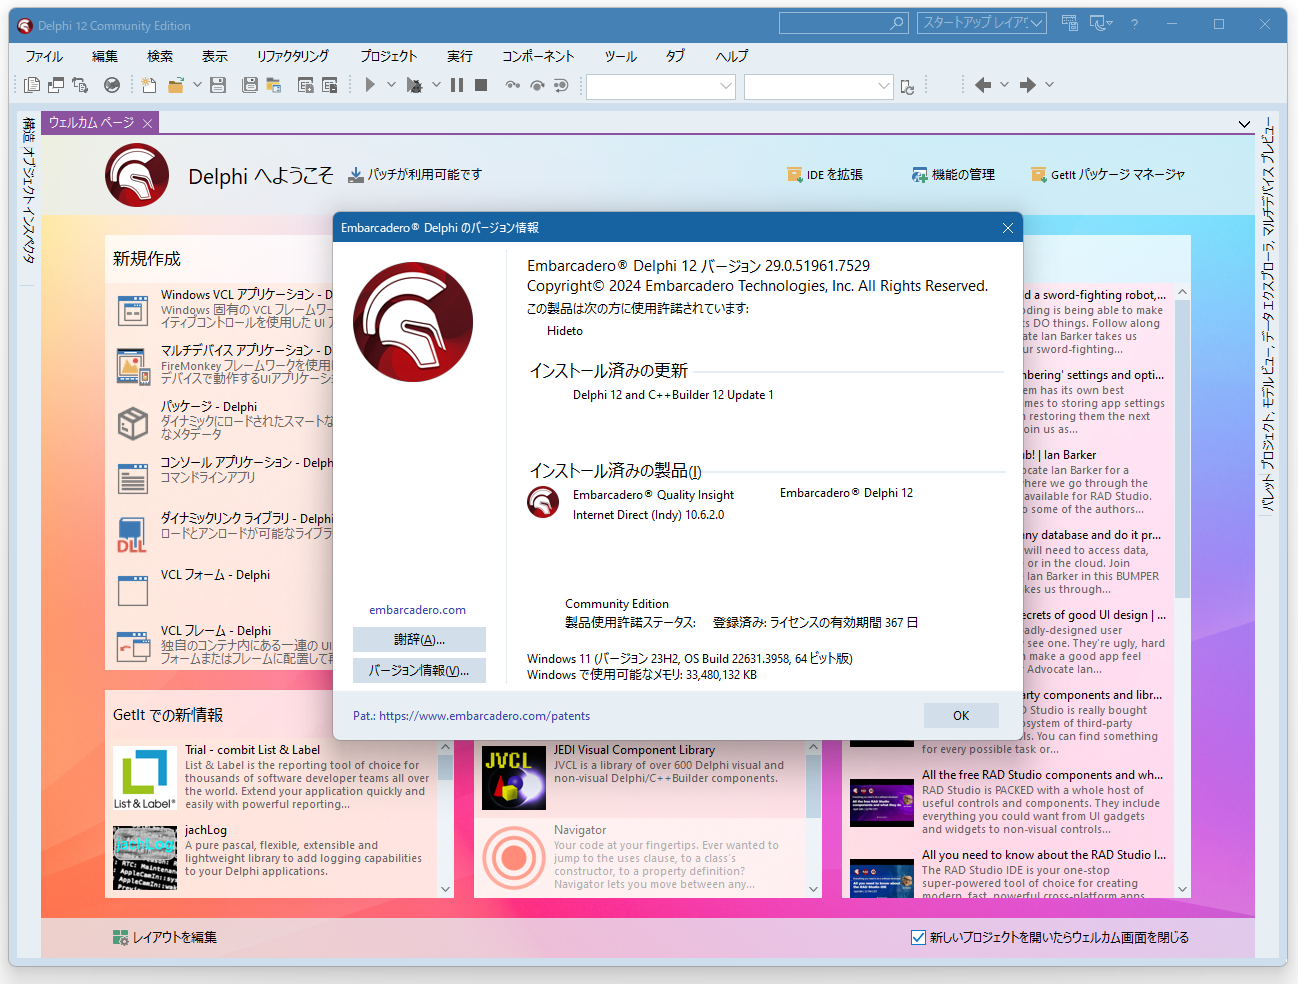
Task: Open the ツール menu
Action: coord(620,56)
